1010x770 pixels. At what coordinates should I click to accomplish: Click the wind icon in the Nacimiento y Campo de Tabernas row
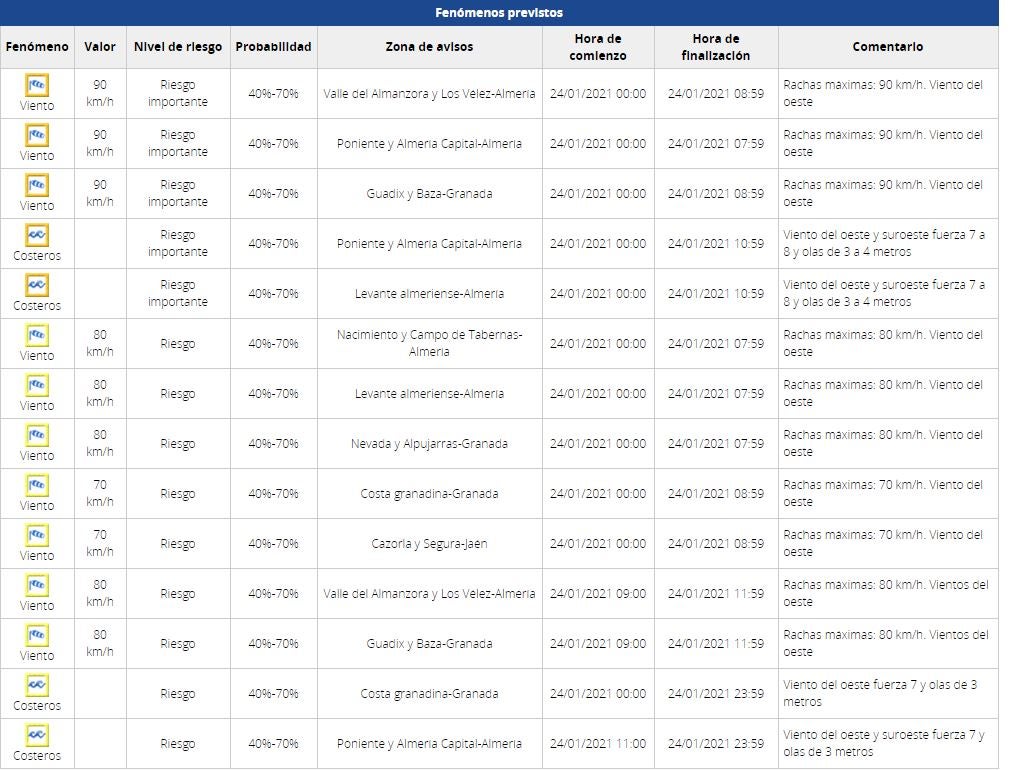(37, 336)
